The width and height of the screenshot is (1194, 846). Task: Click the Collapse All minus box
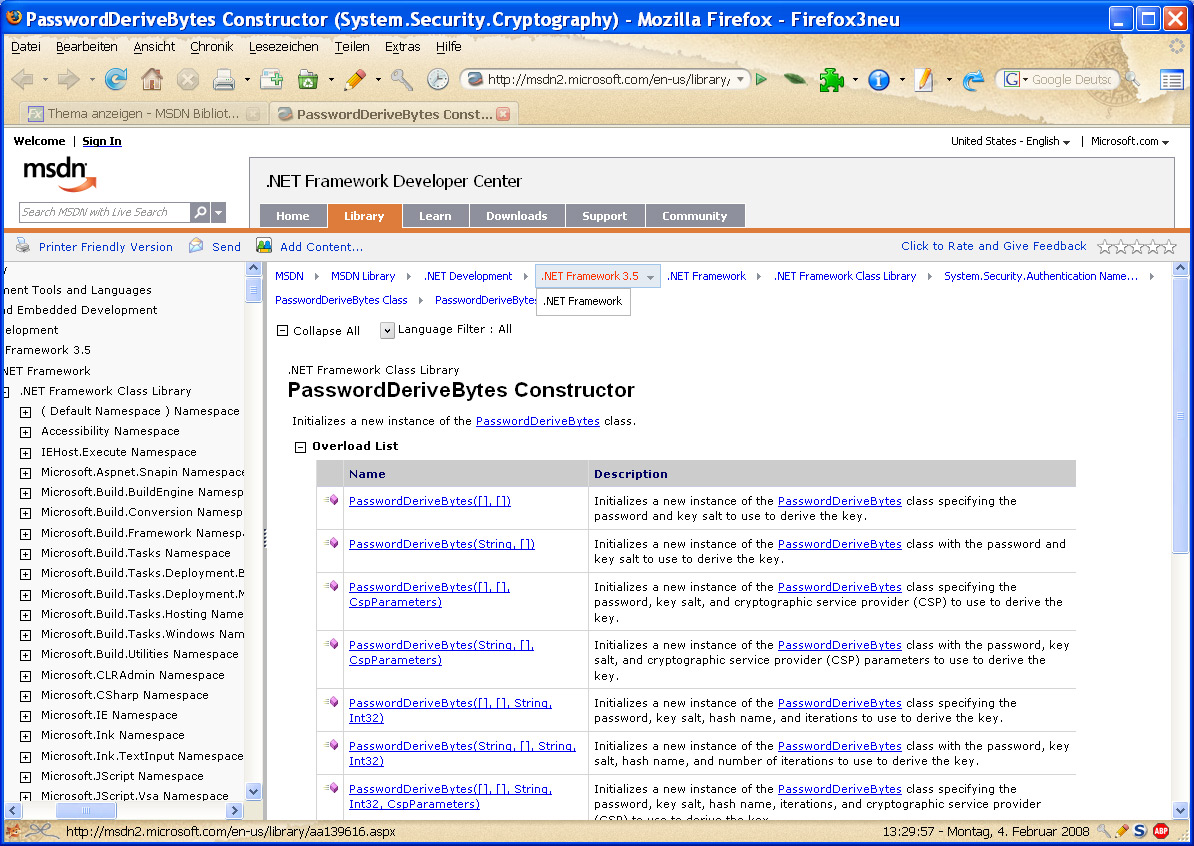[283, 330]
